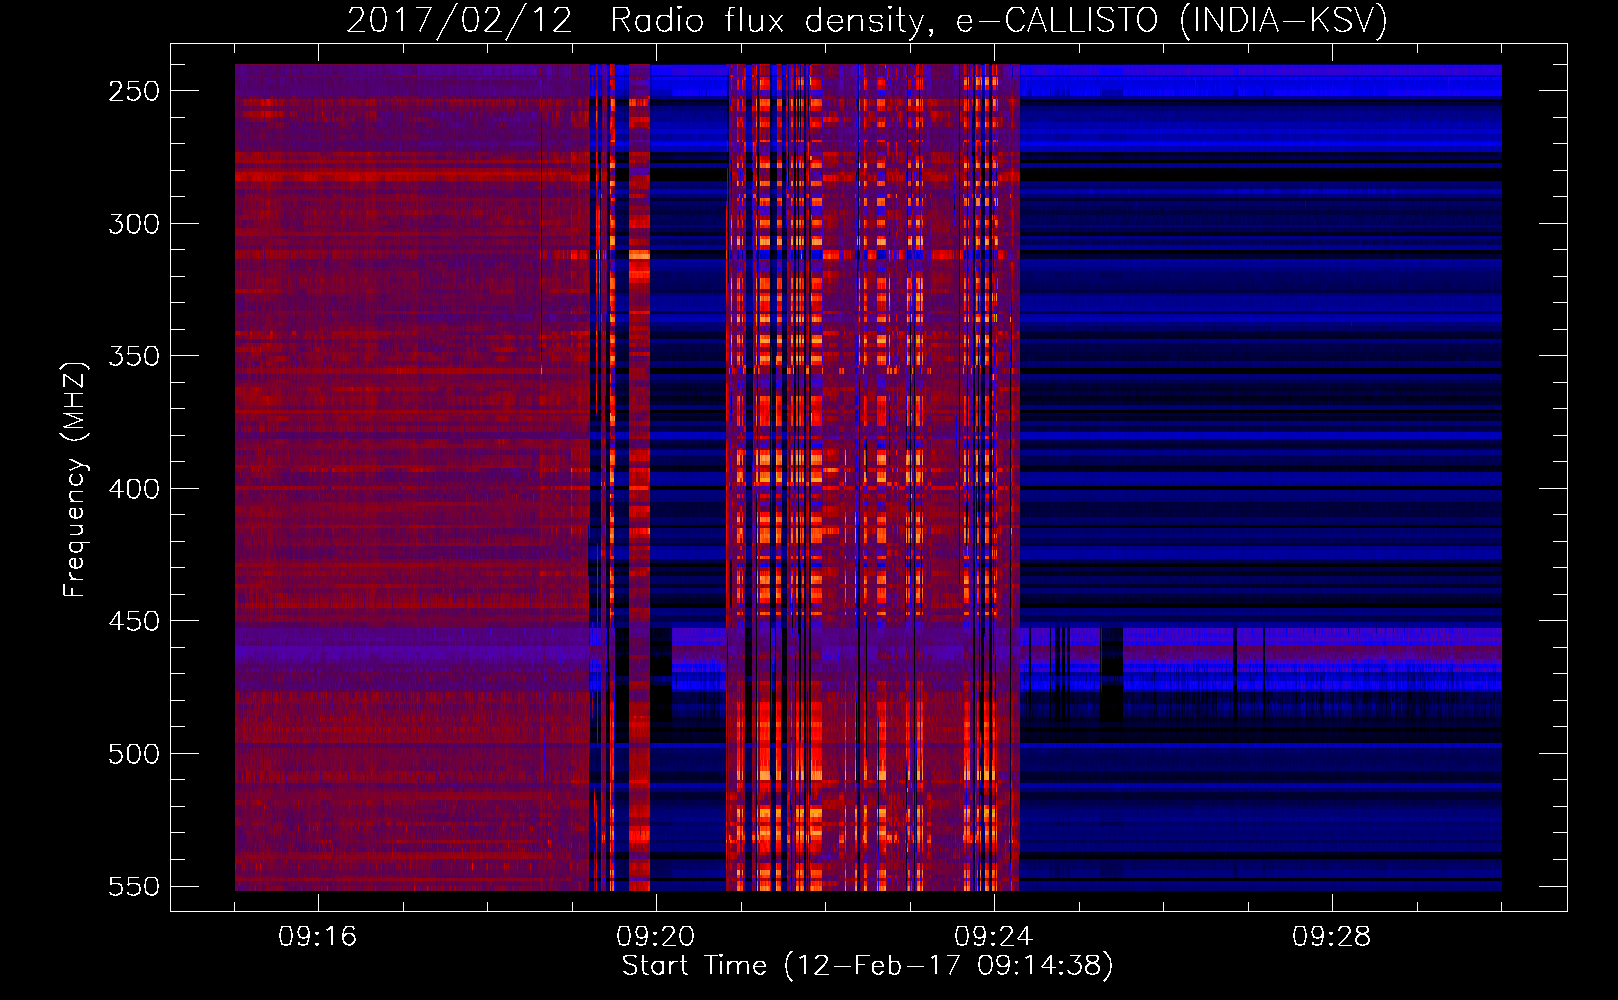Click the 350 frequency tick label
Viewport: 1618px width, 1000px height.
click(134, 356)
